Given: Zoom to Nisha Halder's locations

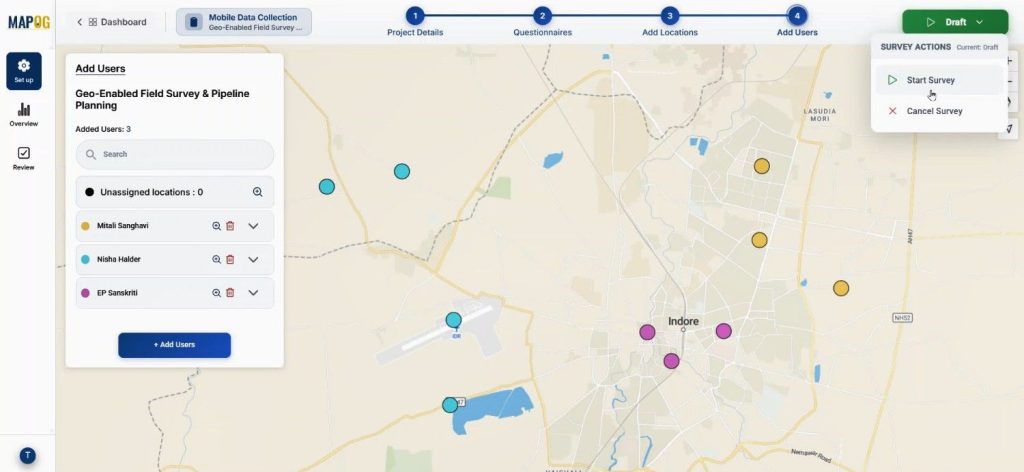Looking at the screenshot, I should pyautogui.click(x=216, y=259).
